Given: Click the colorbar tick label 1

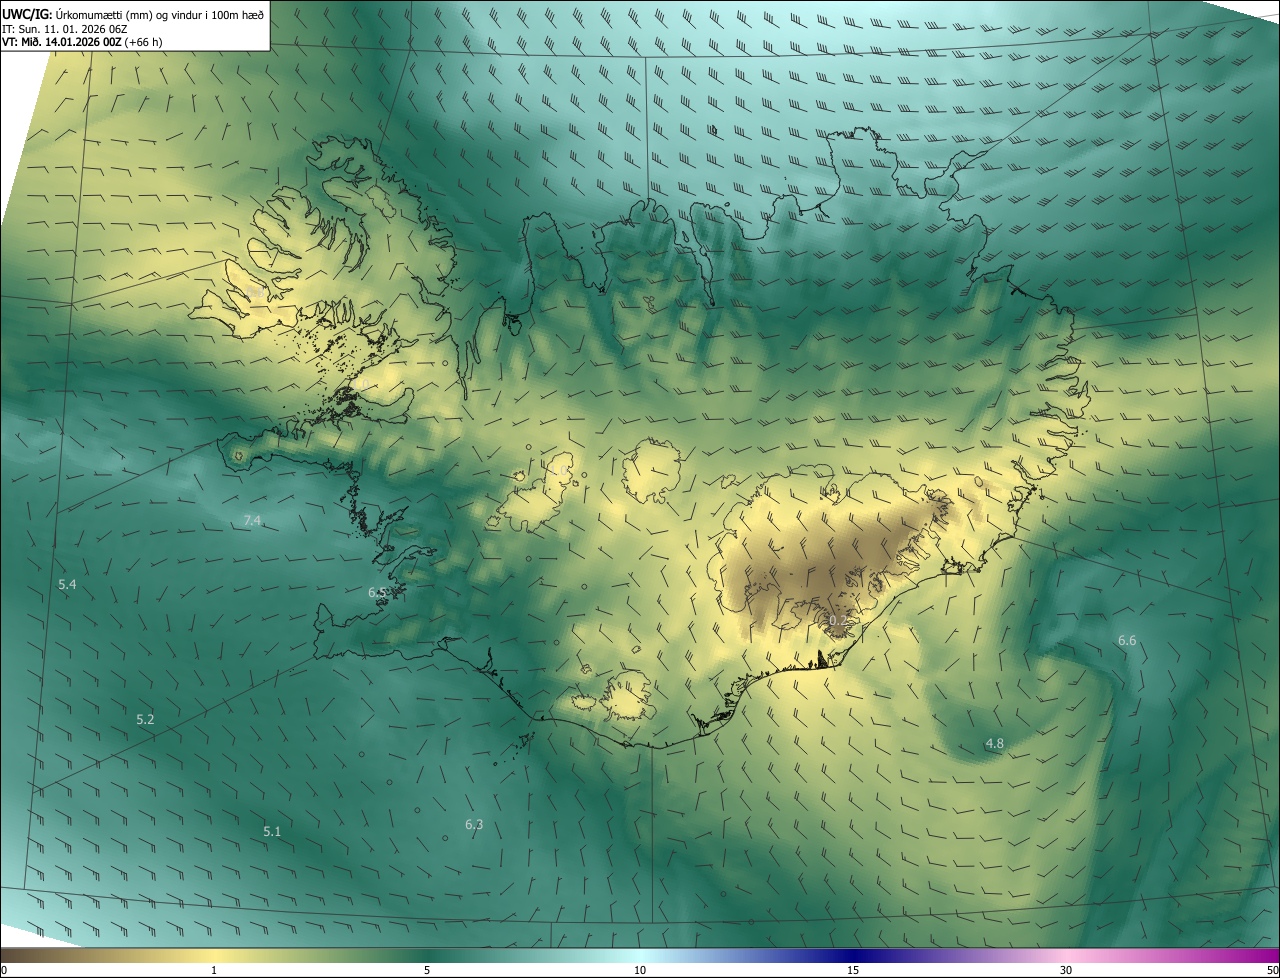Looking at the screenshot, I should (214, 970).
